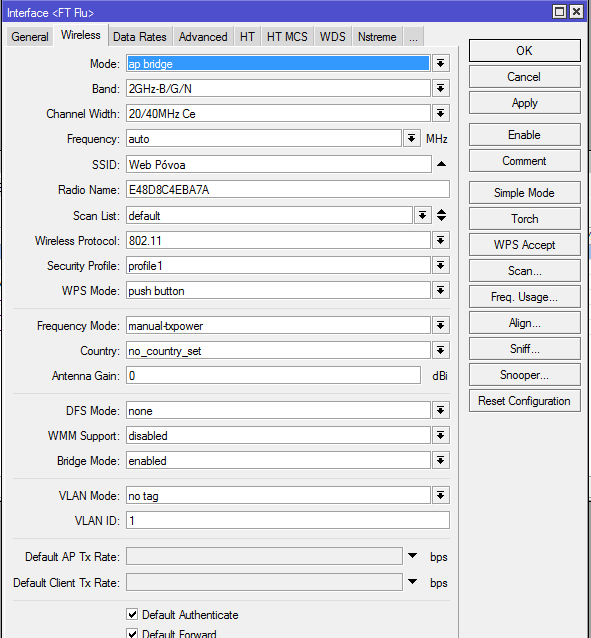Click the Country field showing no_country_set
Image resolution: width=591 pixels, height=638 pixels.
click(x=278, y=350)
